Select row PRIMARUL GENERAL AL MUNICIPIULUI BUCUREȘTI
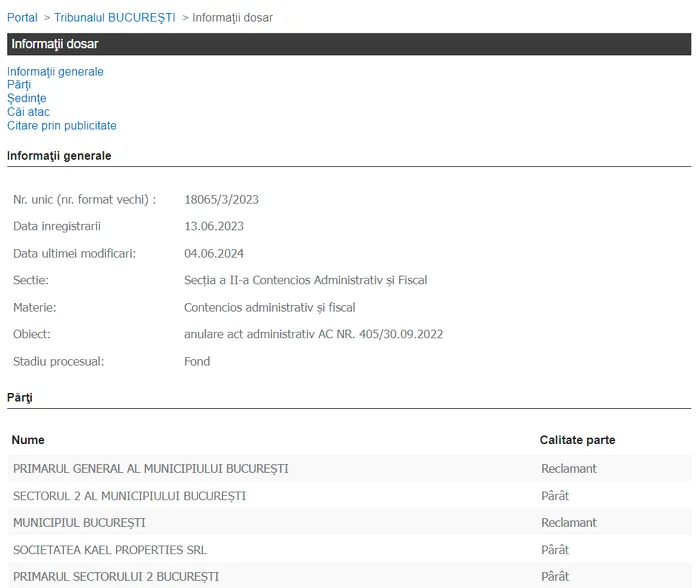700x588 pixels. tap(349, 469)
